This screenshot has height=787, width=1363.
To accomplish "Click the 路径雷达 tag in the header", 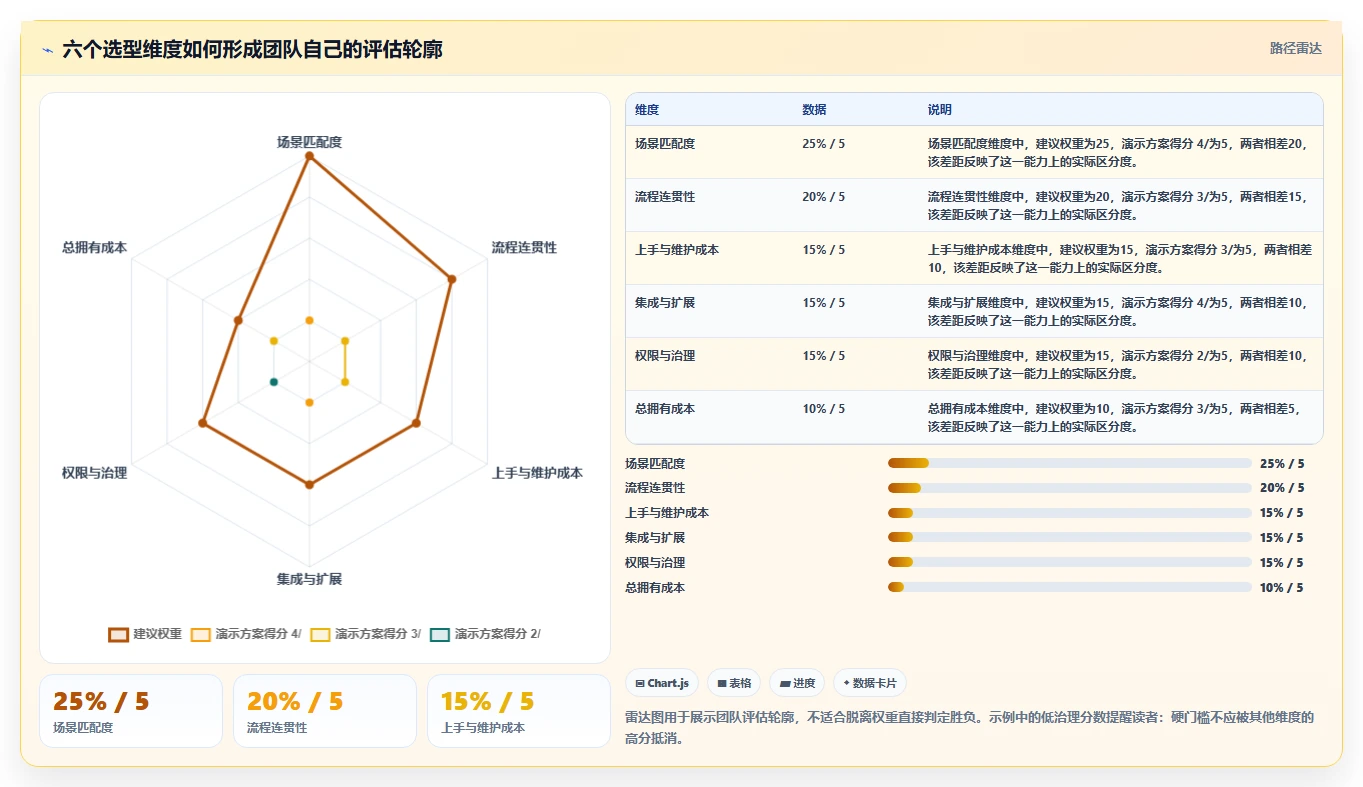I will click(1295, 48).
